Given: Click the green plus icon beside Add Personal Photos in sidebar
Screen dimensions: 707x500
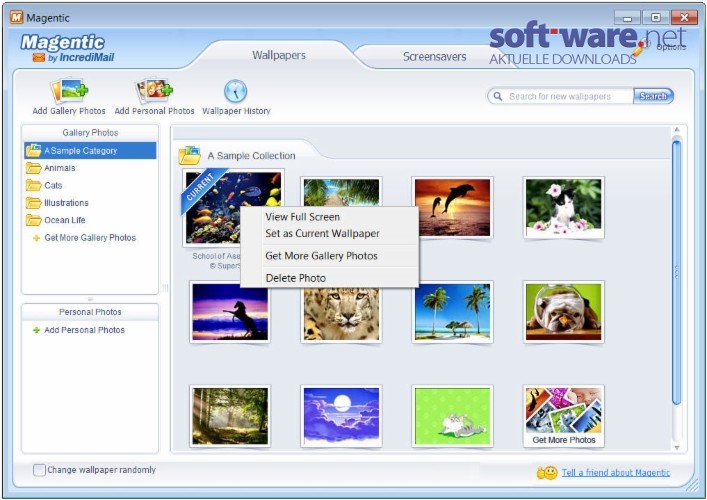Looking at the screenshot, I should [x=37, y=330].
